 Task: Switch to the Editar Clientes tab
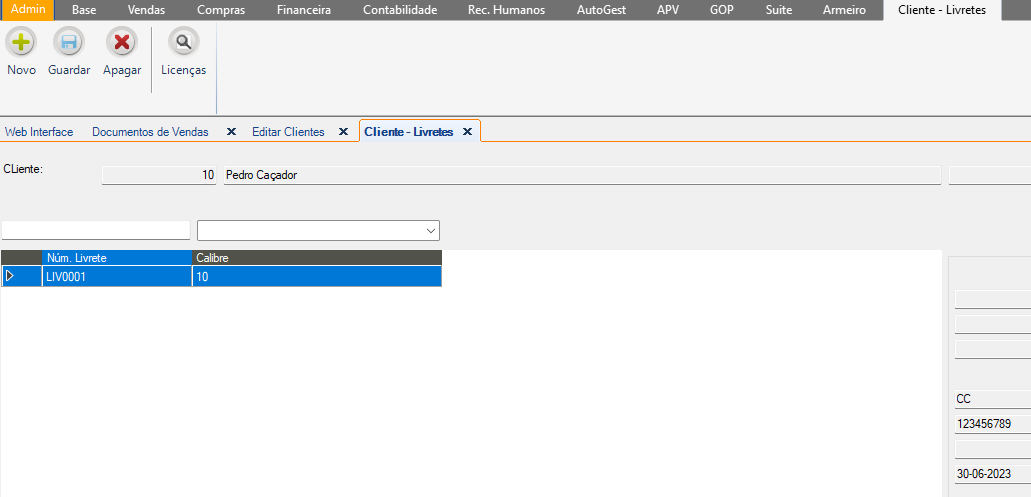coord(288,132)
